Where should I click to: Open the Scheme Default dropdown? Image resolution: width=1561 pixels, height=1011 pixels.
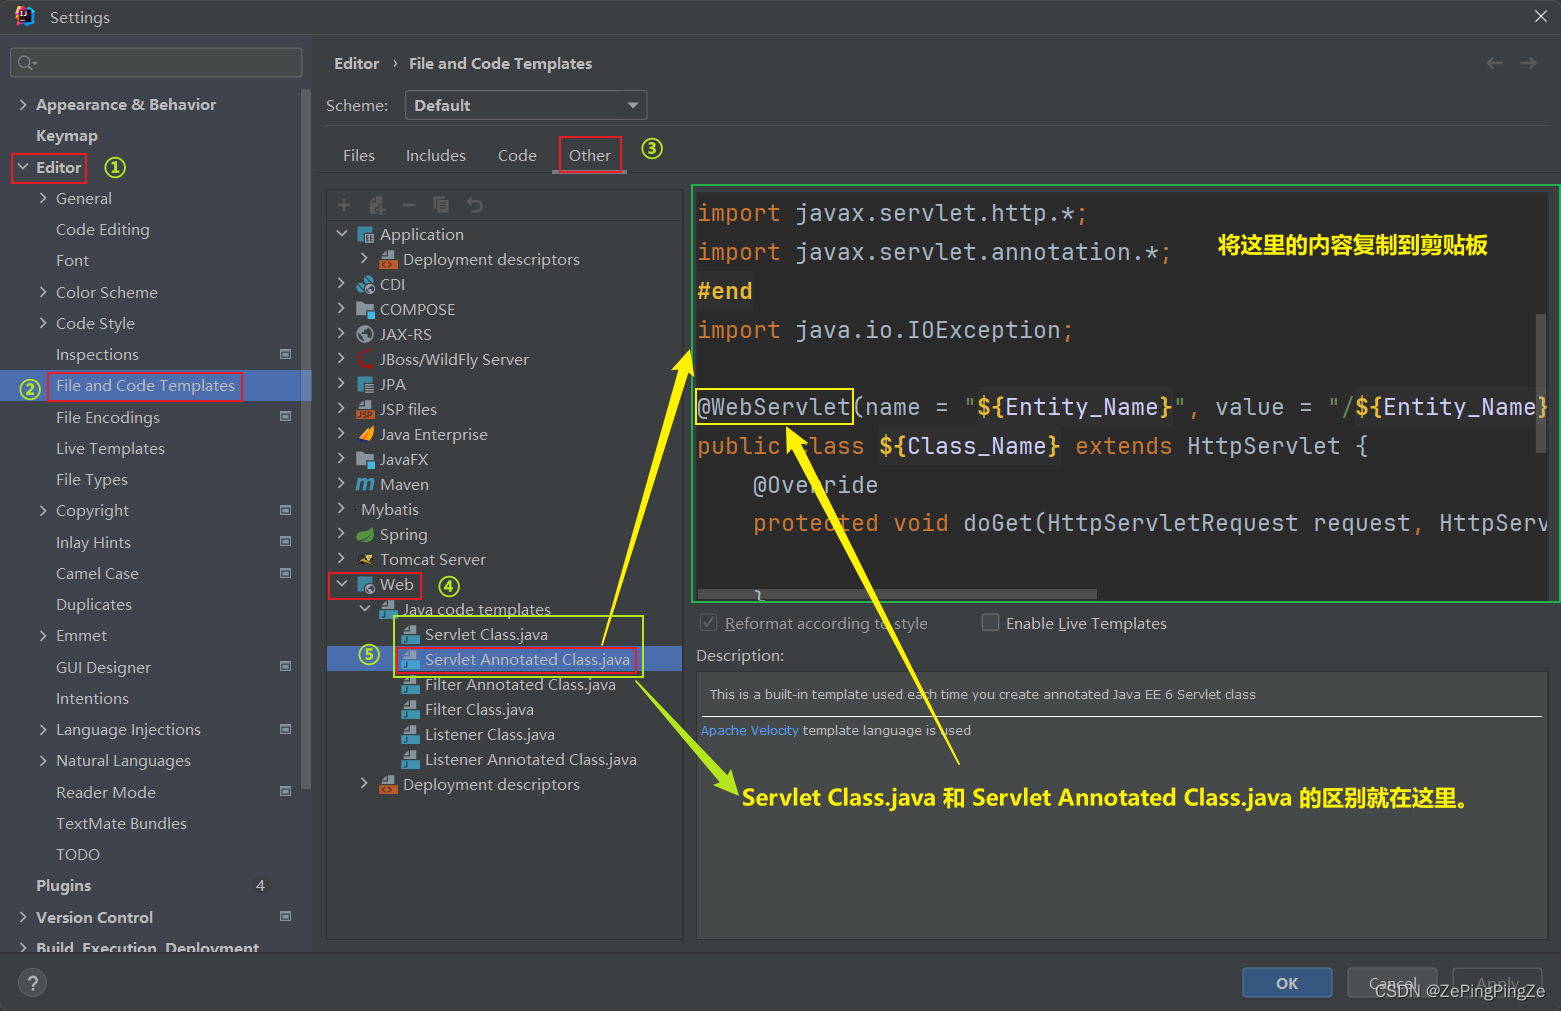[526, 105]
